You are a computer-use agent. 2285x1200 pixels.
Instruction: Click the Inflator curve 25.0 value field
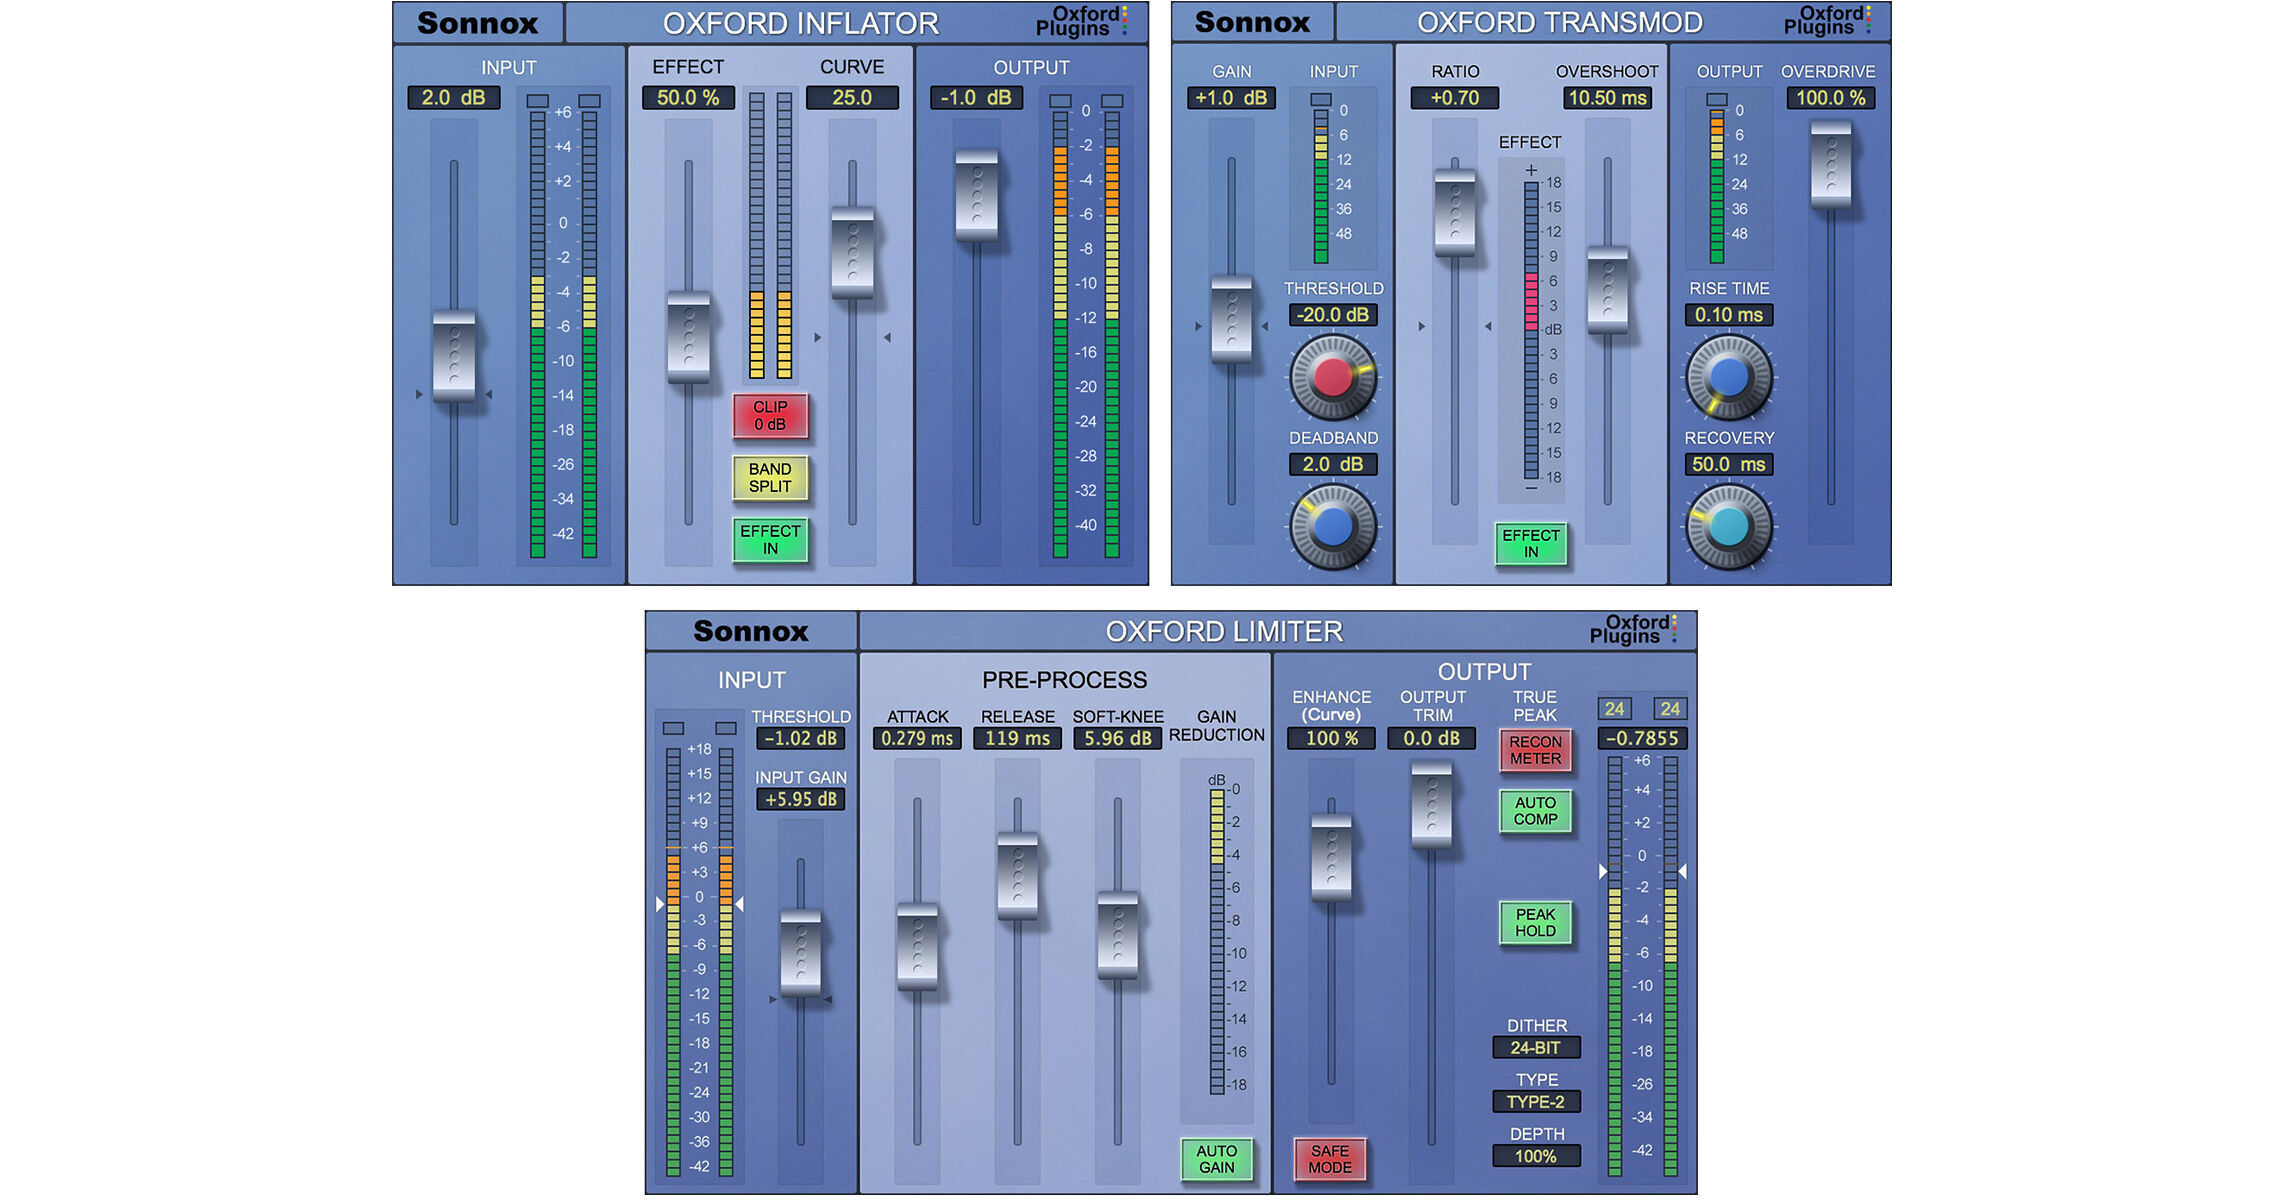coord(852,98)
